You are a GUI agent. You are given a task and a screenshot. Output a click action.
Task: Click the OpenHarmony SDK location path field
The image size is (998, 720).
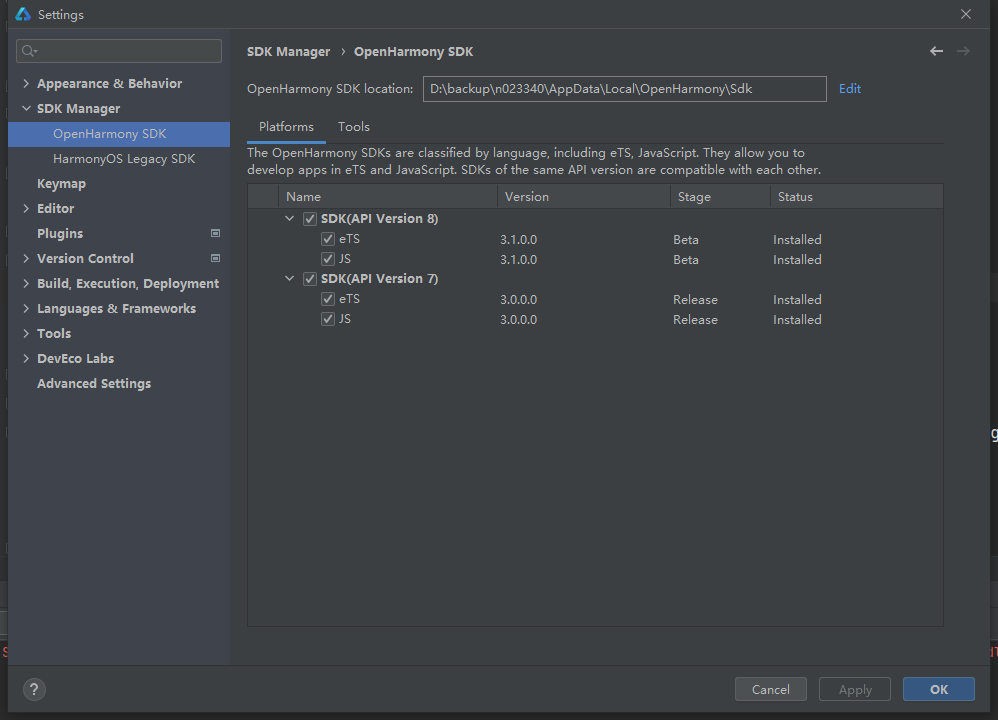[x=624, y=88]
